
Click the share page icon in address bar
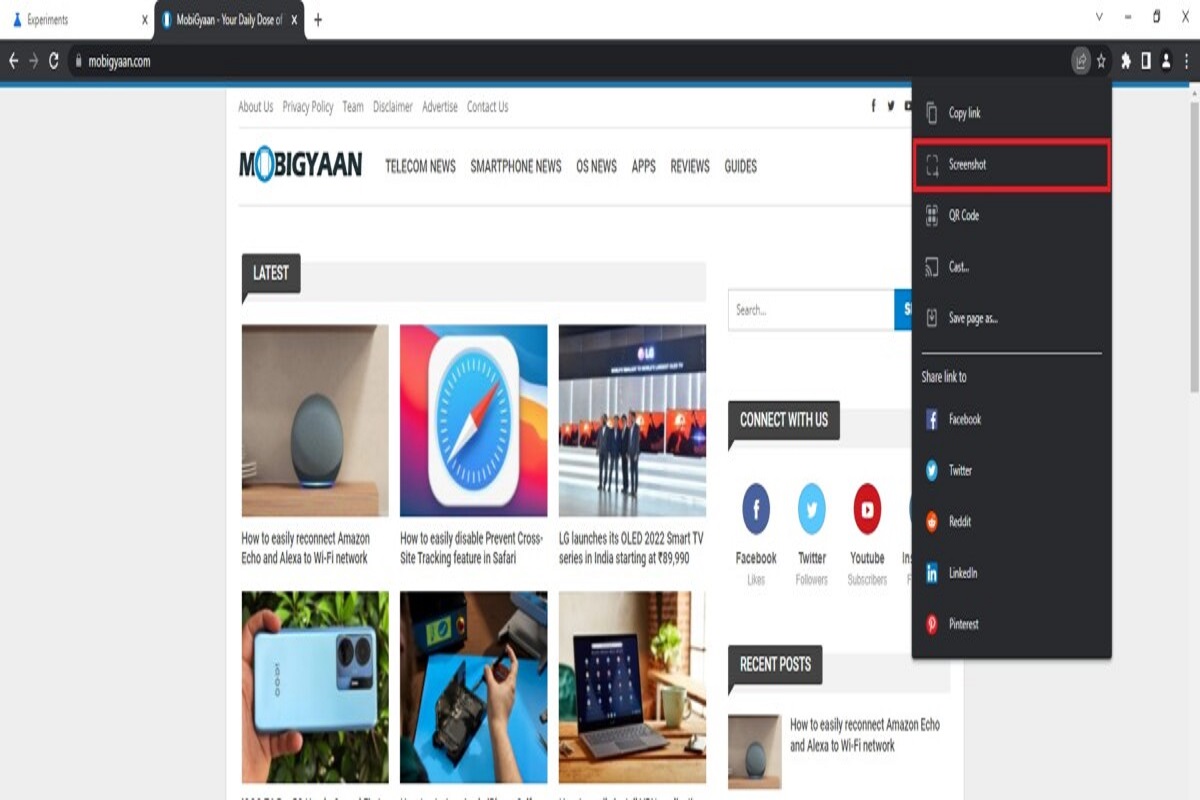click(x=1081, y=61)
